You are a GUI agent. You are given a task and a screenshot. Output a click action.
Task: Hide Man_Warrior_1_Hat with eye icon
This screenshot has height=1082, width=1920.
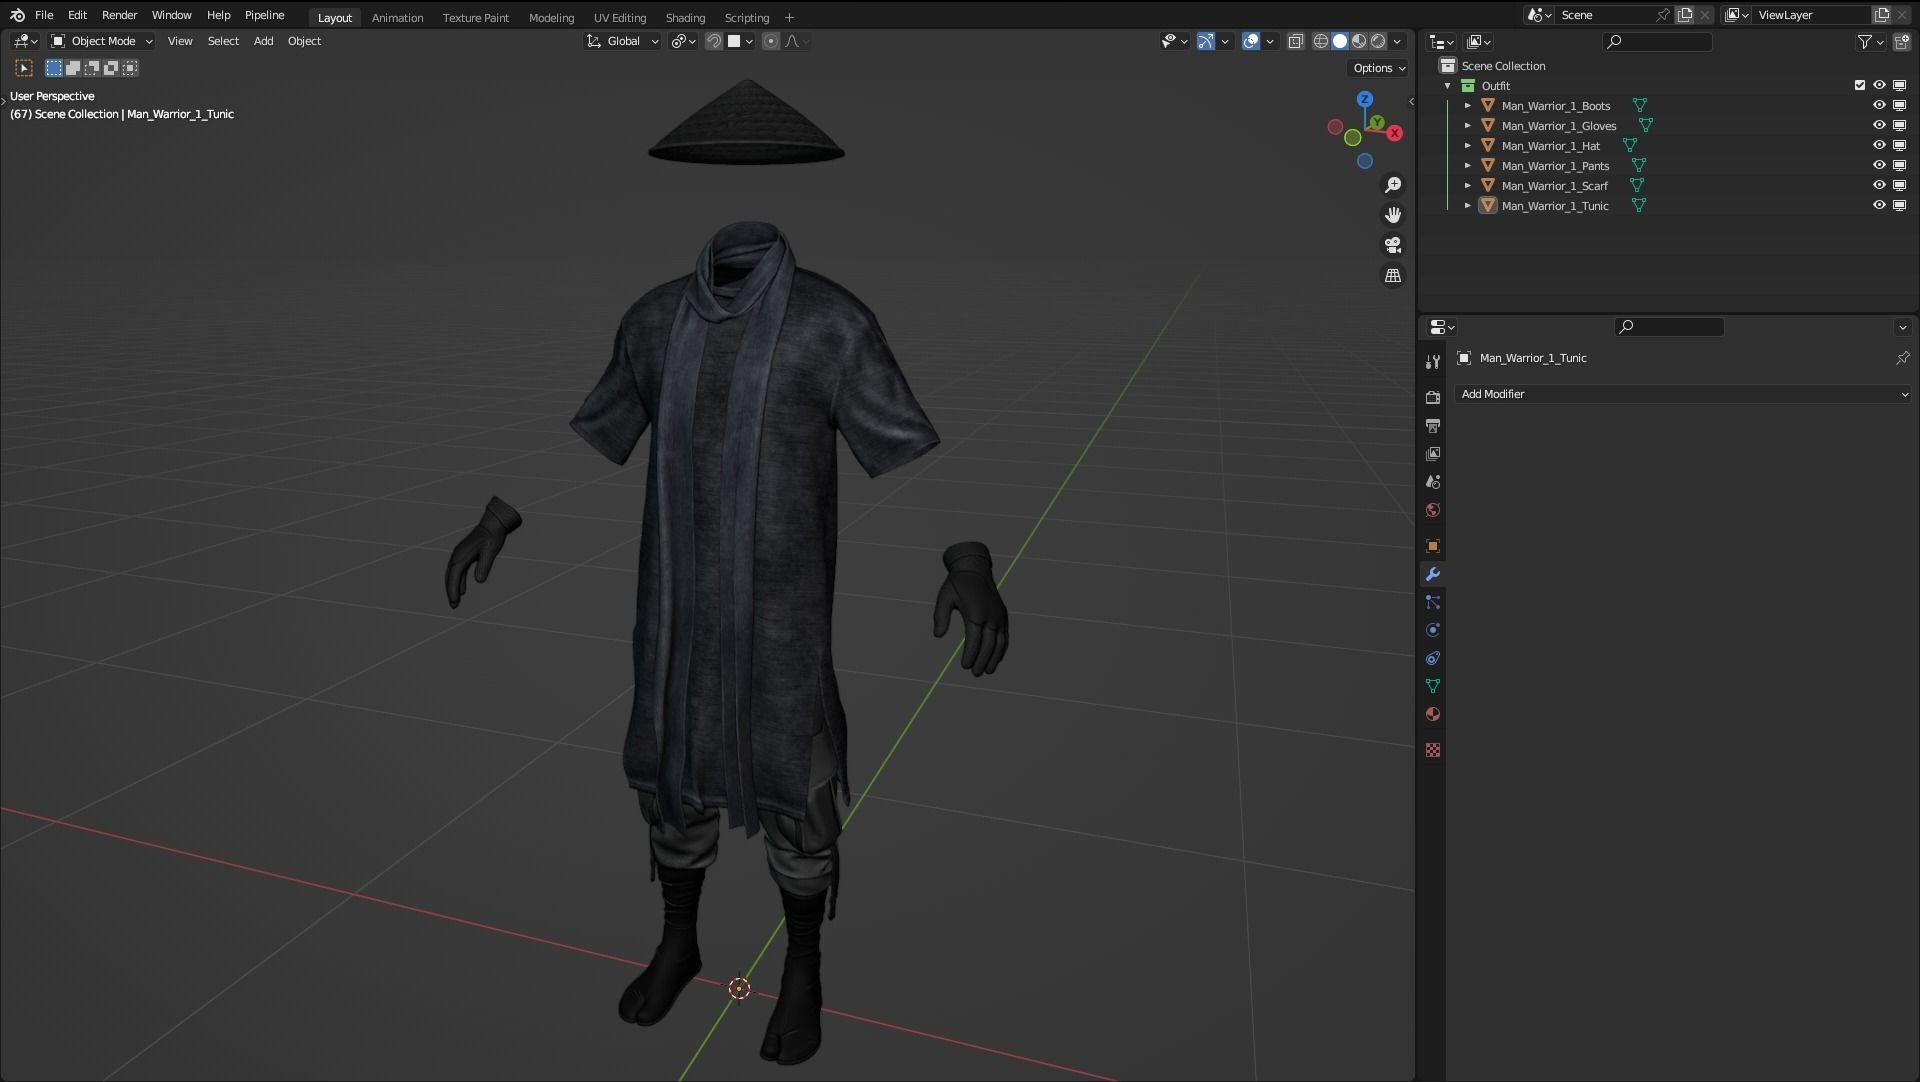click(1879, 145)
